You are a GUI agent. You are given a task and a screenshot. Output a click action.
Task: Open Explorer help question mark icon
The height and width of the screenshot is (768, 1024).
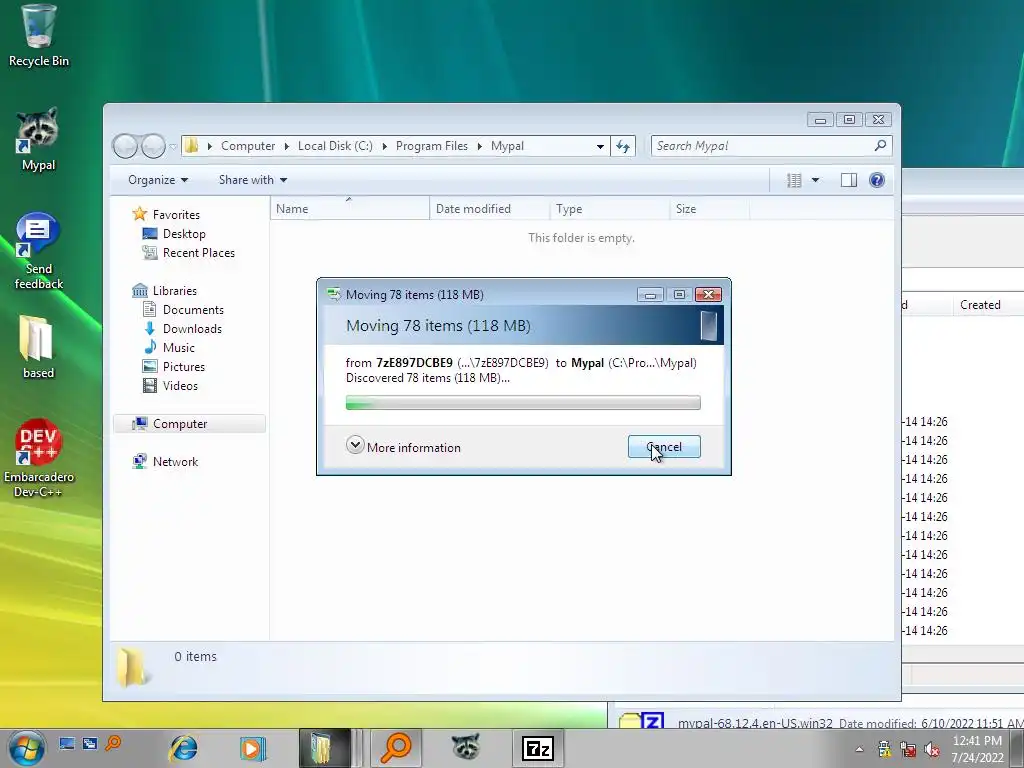click(877, 180)
